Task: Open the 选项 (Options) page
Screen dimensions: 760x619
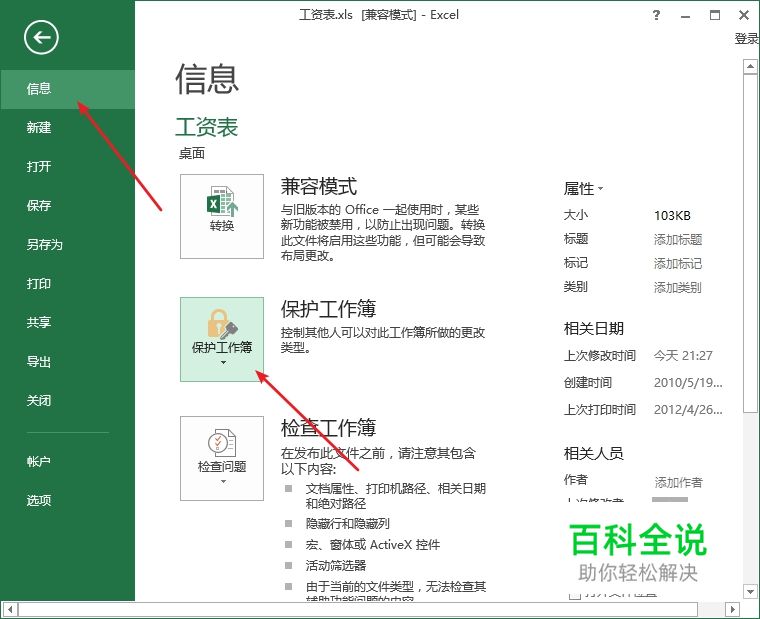Action: click(67, 500)
